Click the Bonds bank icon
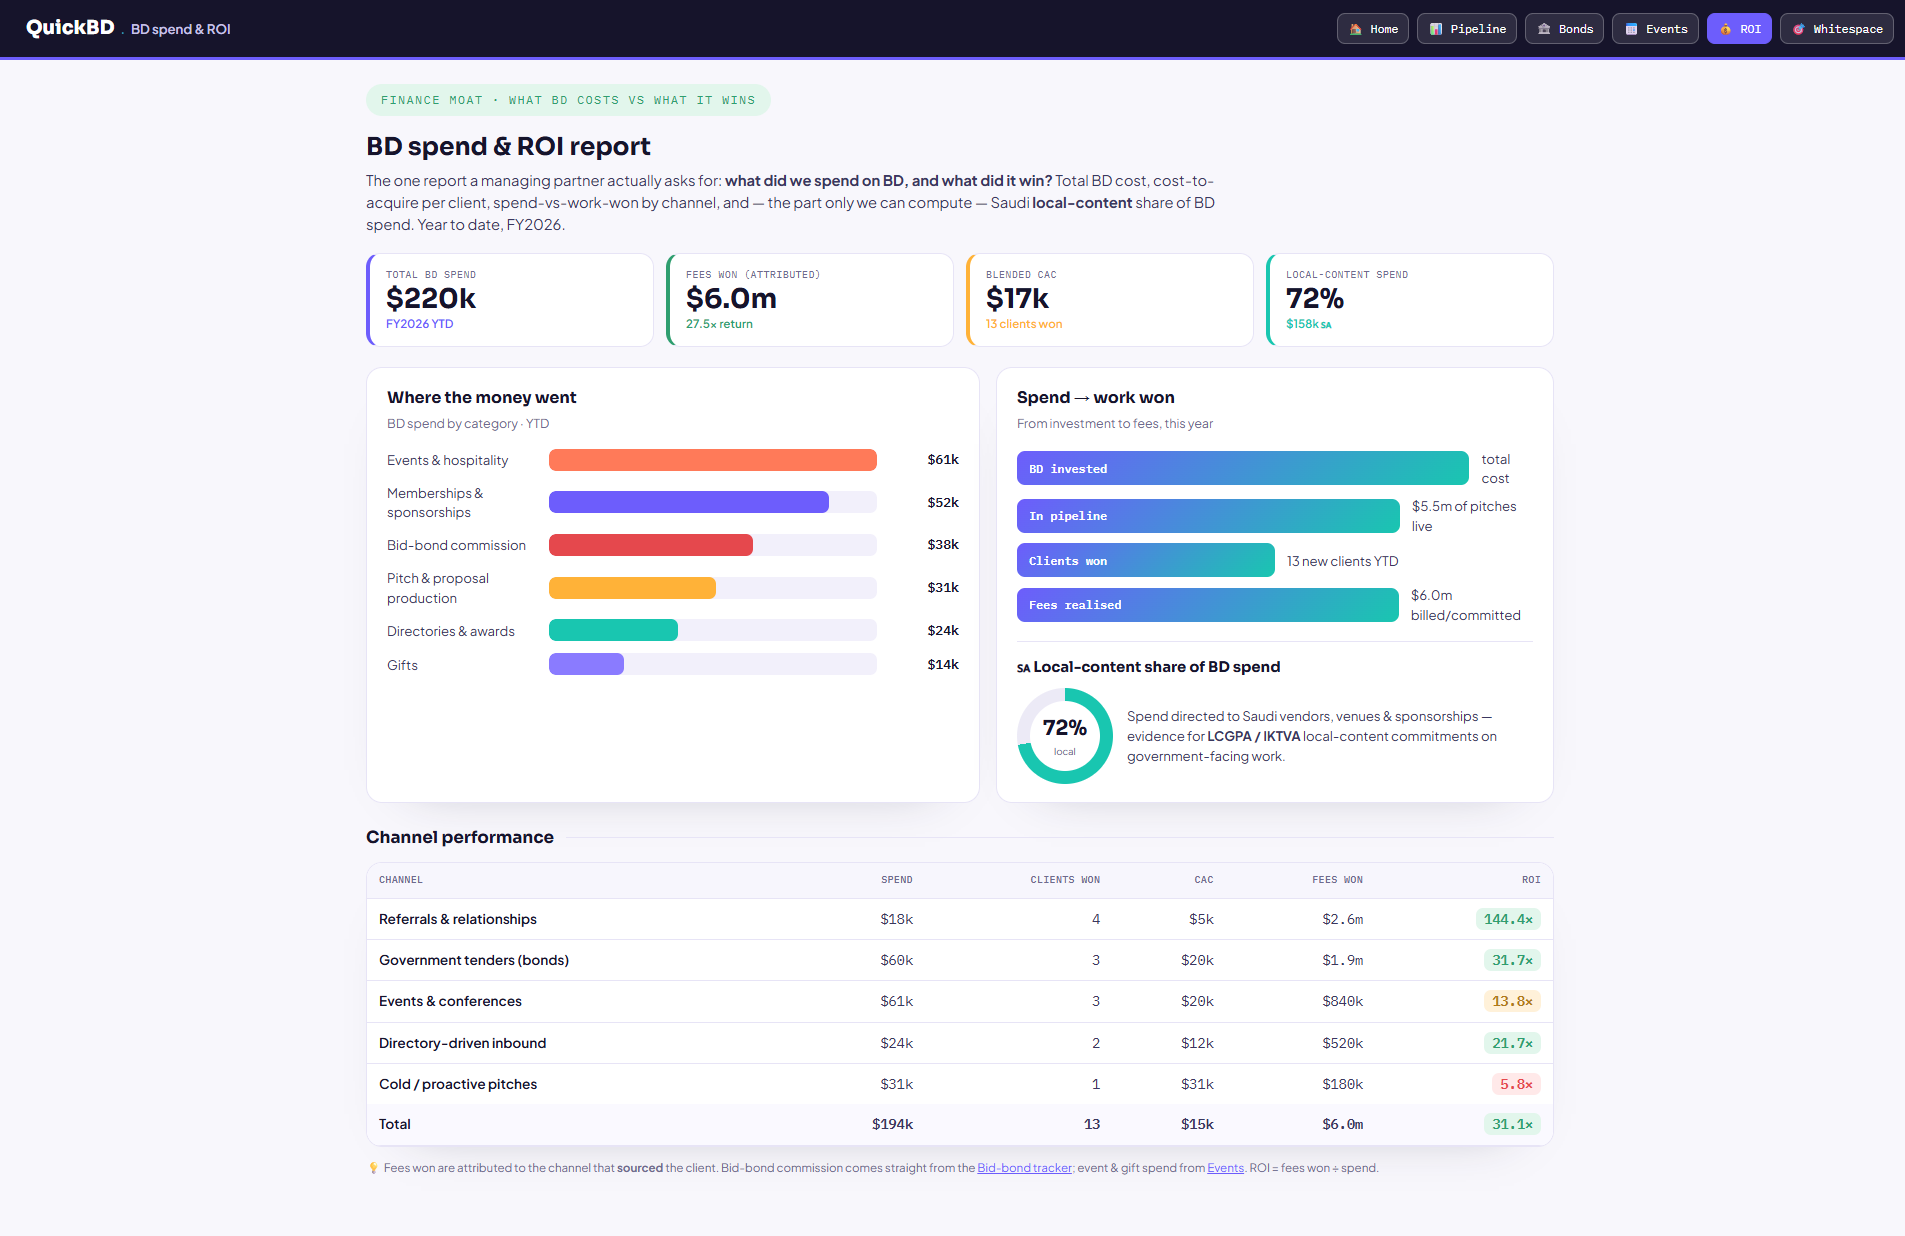The width and height of the screenshot is (1905, 1236). (x=1544, y=29)
